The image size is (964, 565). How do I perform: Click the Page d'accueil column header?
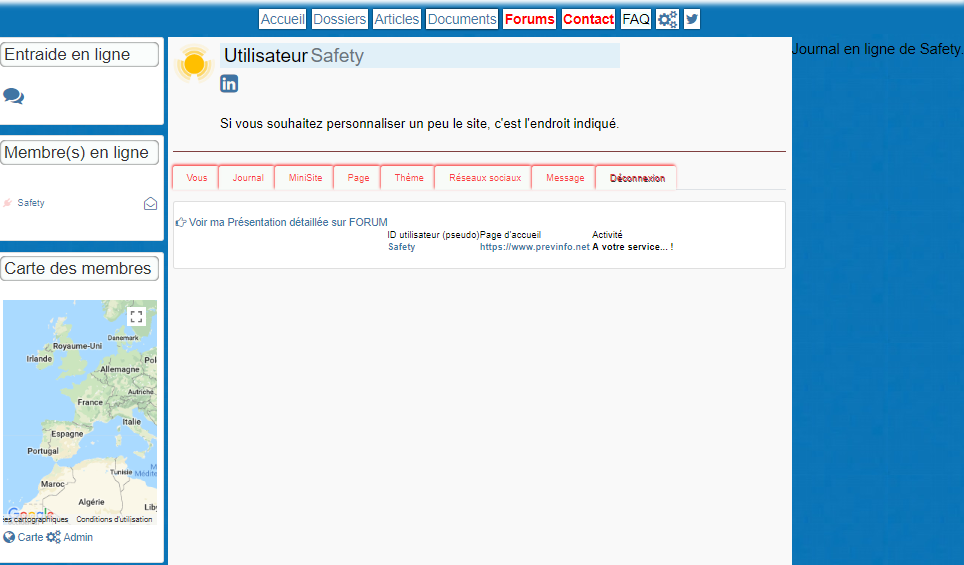point(510,235)
